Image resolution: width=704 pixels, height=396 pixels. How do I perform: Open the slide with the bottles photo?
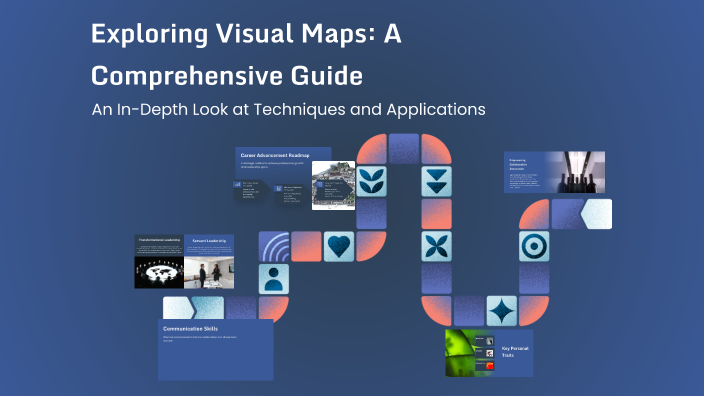pos(554,172)
